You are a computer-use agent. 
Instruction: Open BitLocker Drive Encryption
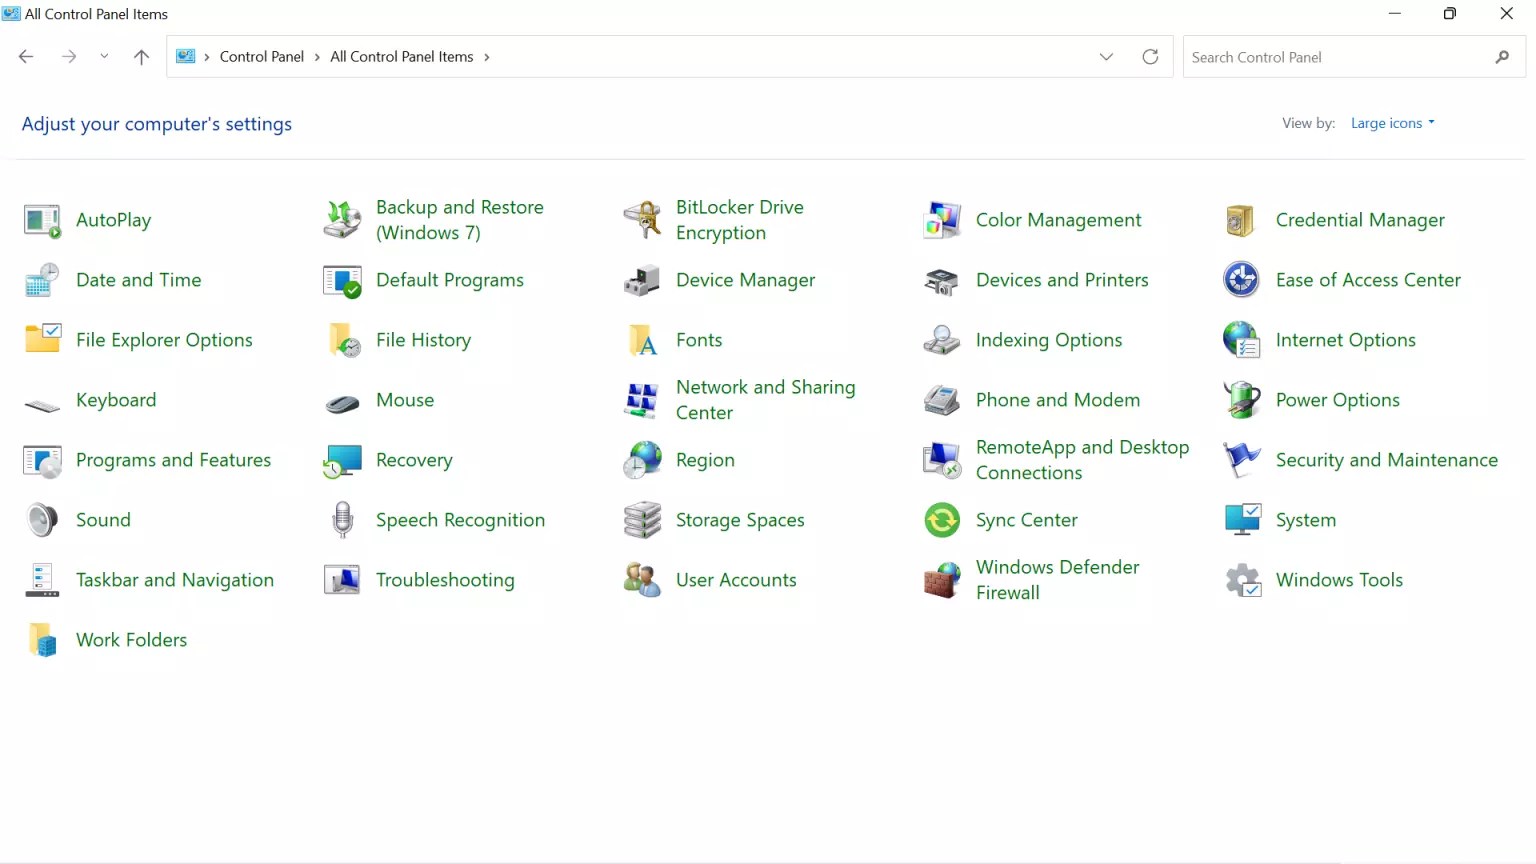pos(739,219)
